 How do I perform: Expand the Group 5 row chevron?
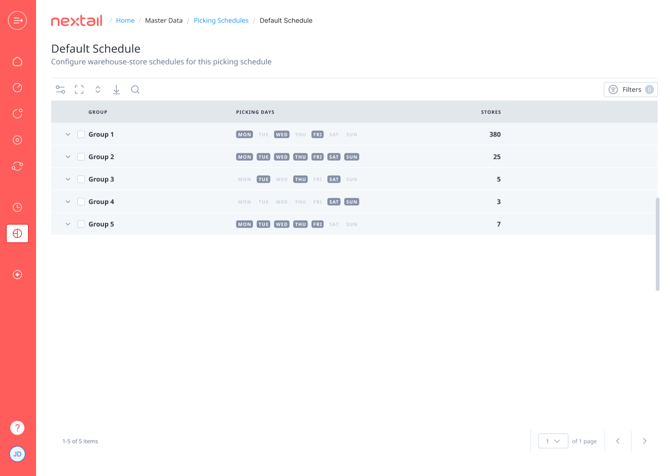[x=68, y=224]
